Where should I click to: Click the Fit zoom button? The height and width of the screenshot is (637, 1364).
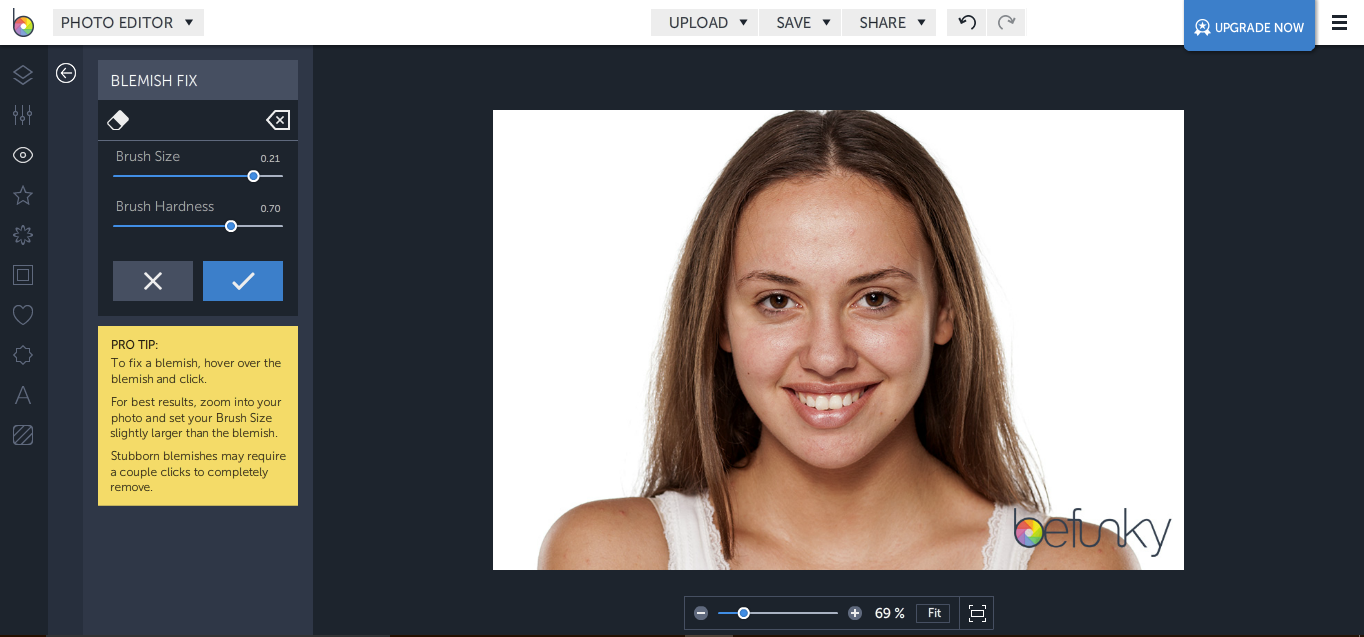pyautogui.click(x=934, y=613)
